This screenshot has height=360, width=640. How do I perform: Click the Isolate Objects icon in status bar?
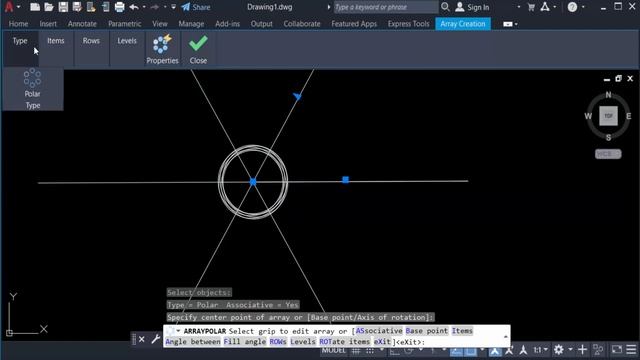598,350
